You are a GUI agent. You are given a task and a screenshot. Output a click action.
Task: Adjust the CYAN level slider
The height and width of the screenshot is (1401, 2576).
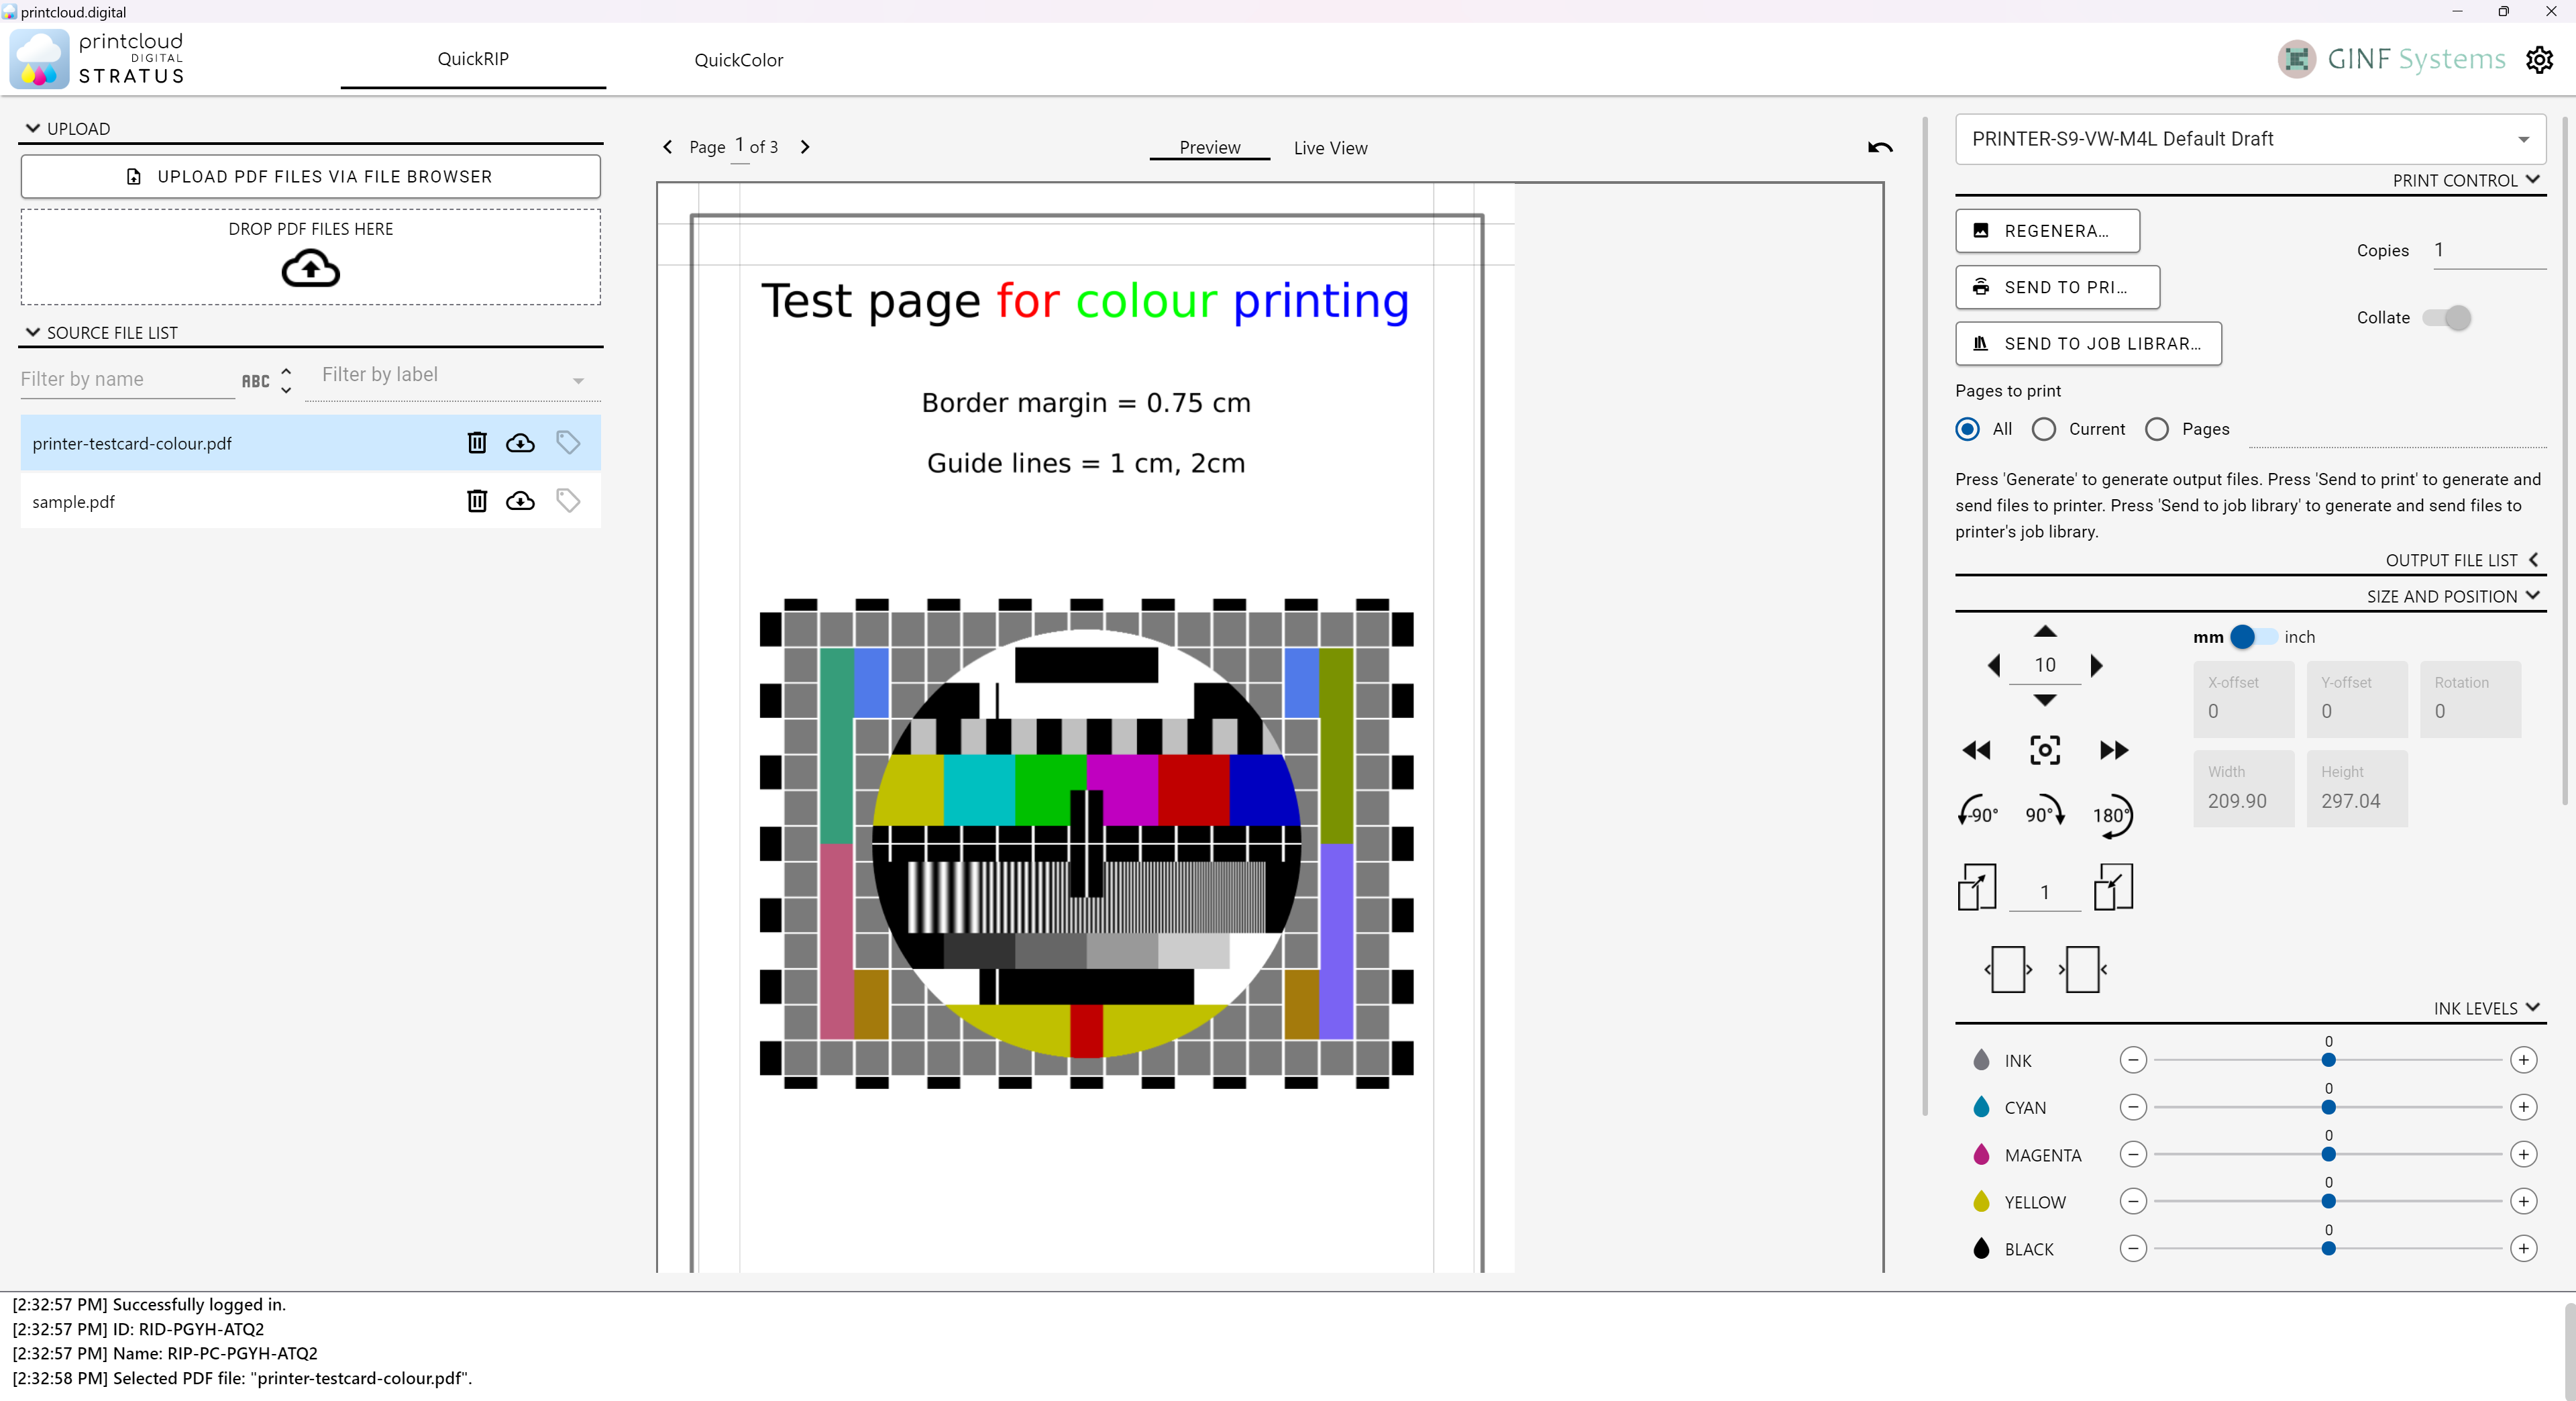(x=2328, y=1107)
